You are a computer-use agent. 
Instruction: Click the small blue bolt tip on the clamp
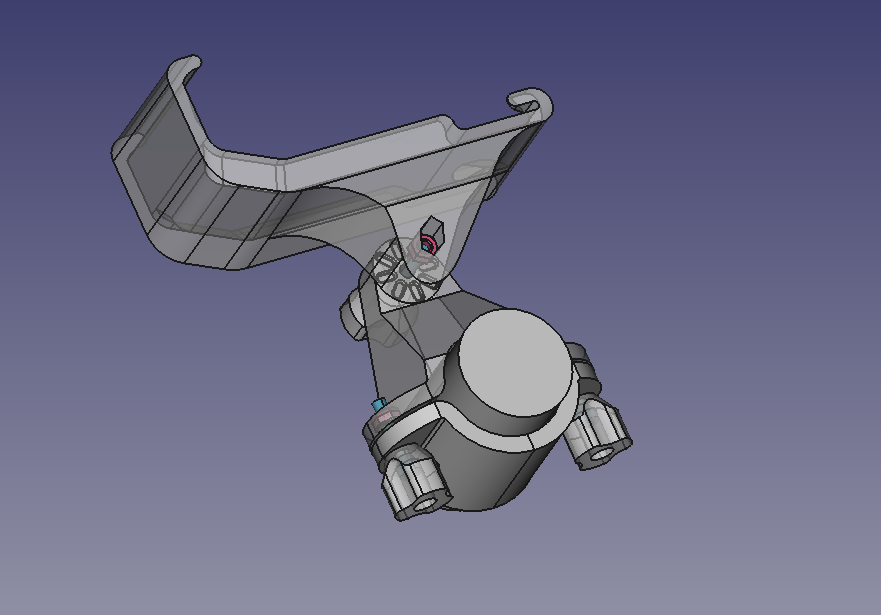coord(378,404)
